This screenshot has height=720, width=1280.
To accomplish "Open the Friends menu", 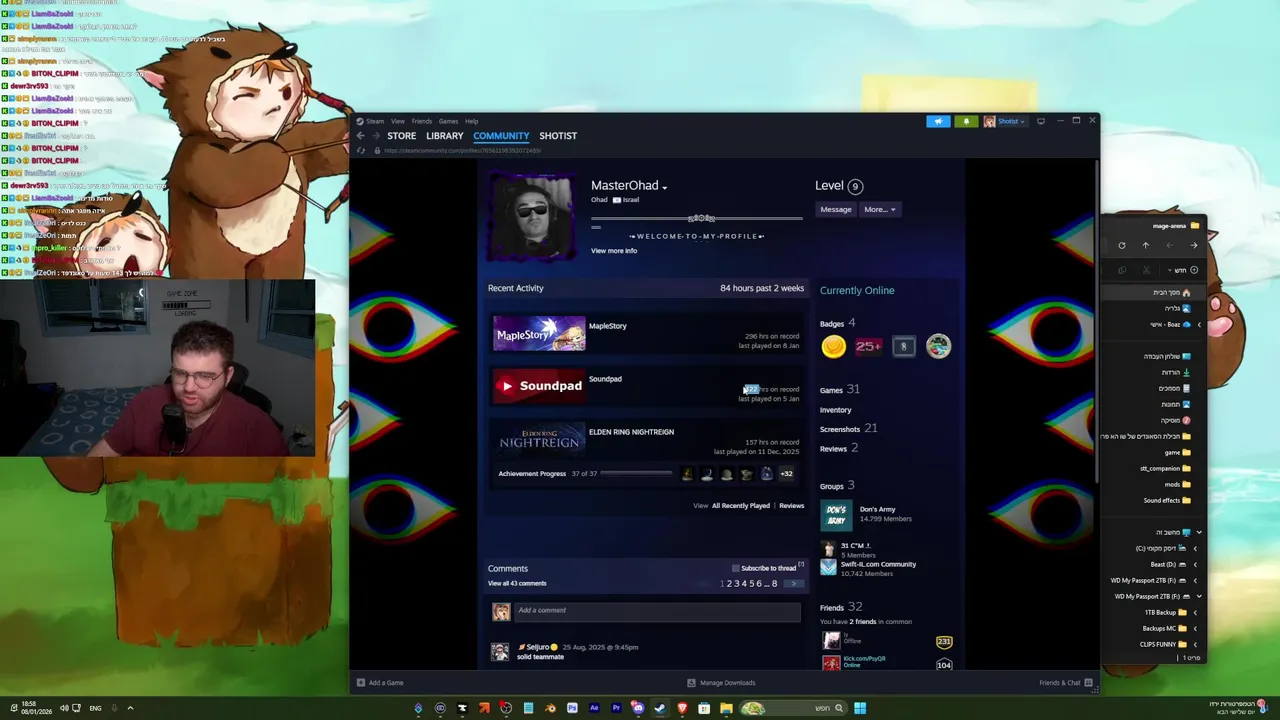I will [x=422, y=121].
